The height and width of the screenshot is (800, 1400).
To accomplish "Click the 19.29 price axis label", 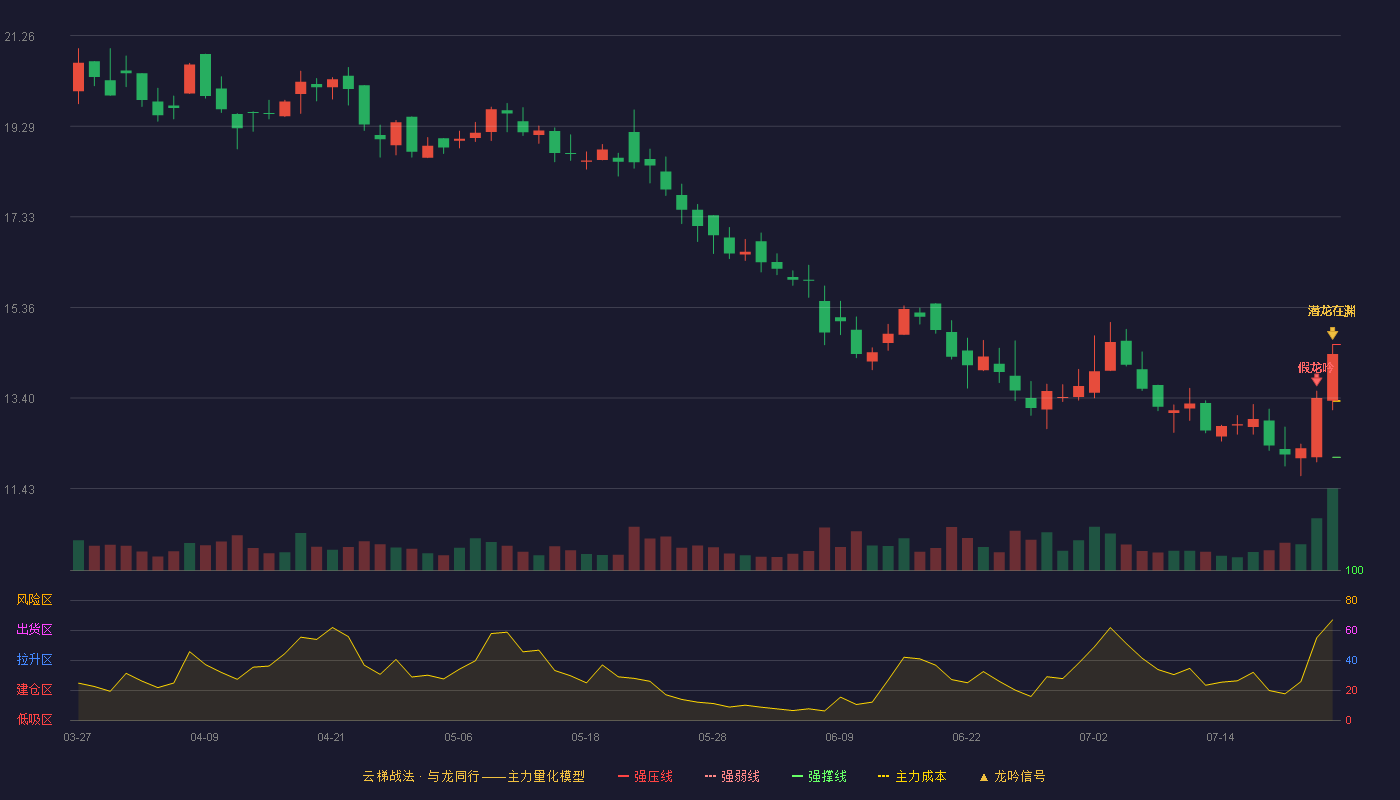I will tap(19, 127).
